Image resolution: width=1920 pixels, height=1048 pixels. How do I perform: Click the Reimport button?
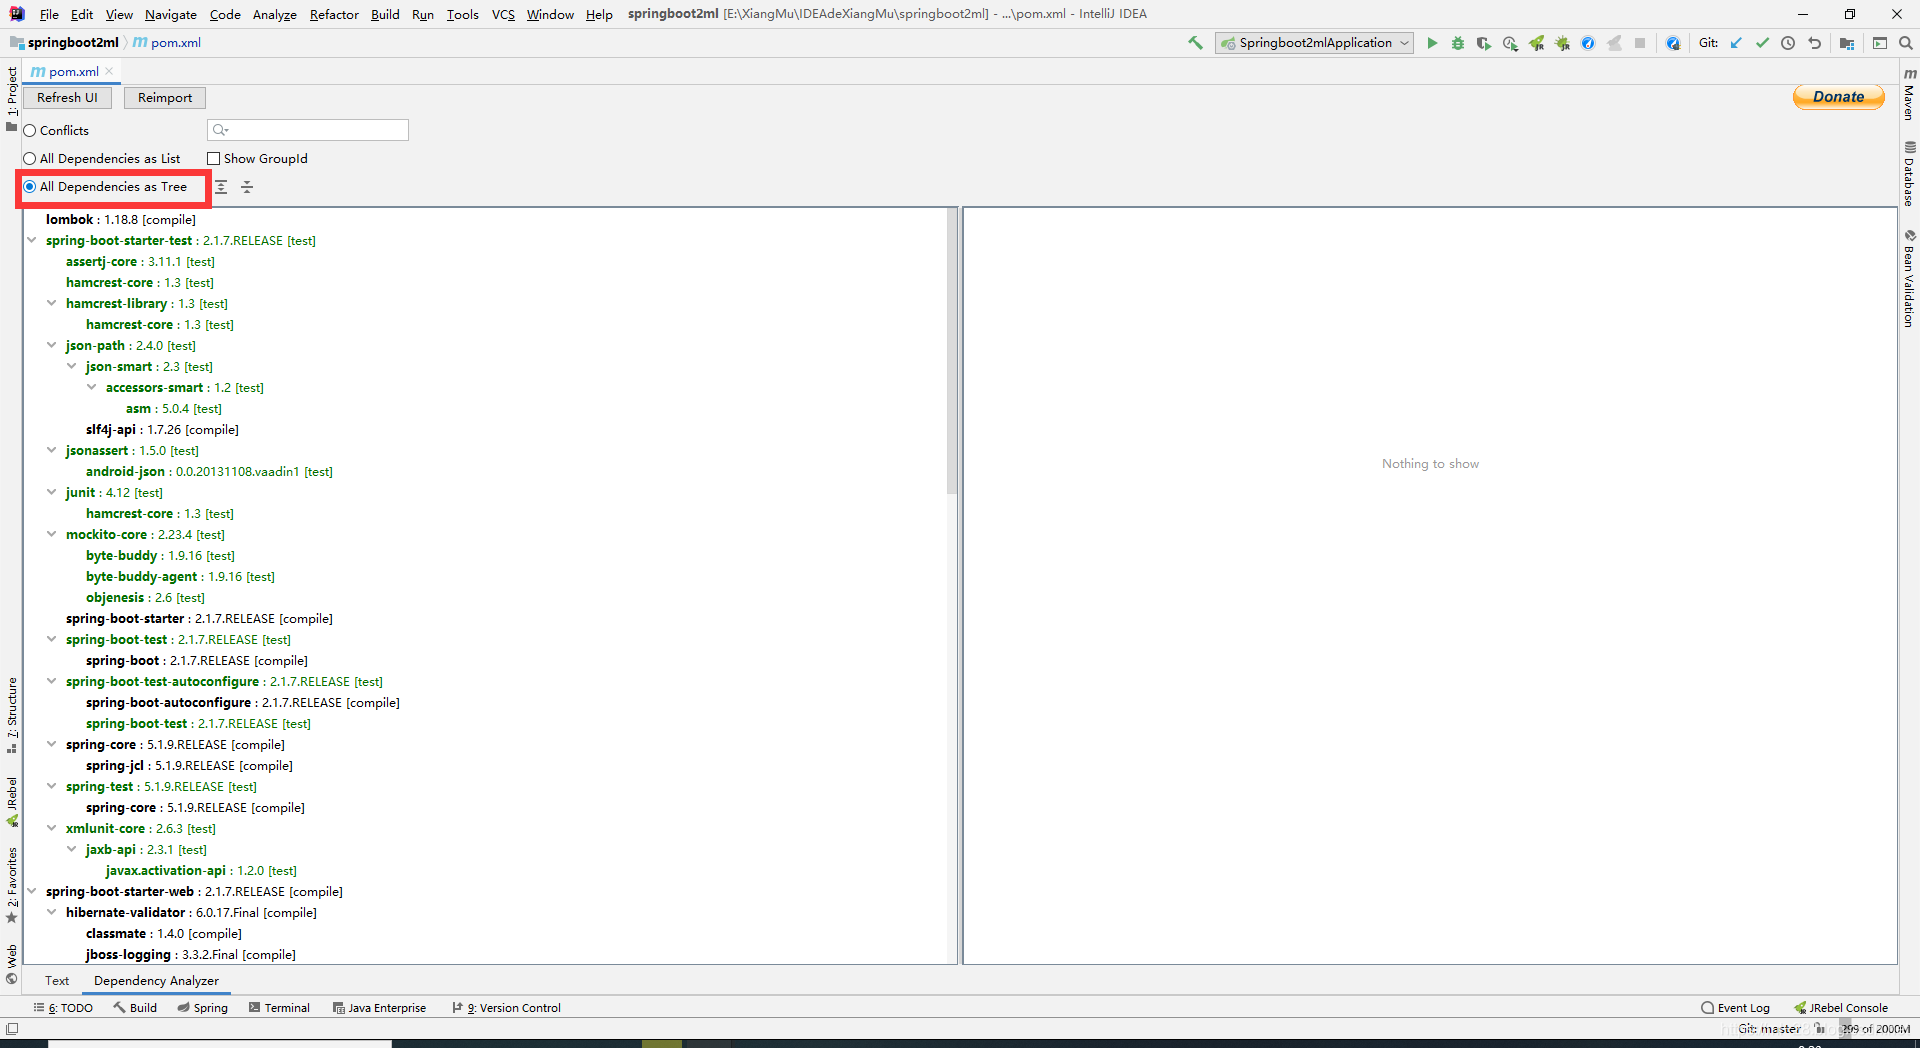point(165,98)
